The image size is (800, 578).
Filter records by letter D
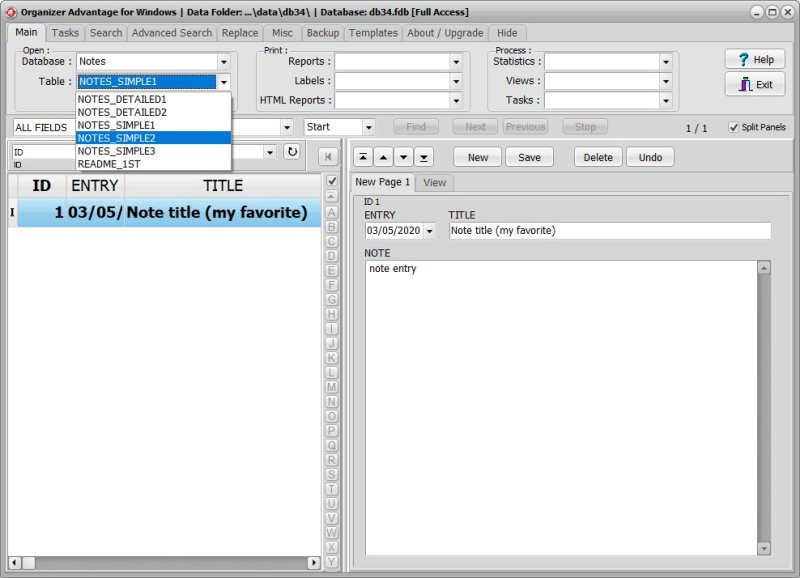point(332,256)
